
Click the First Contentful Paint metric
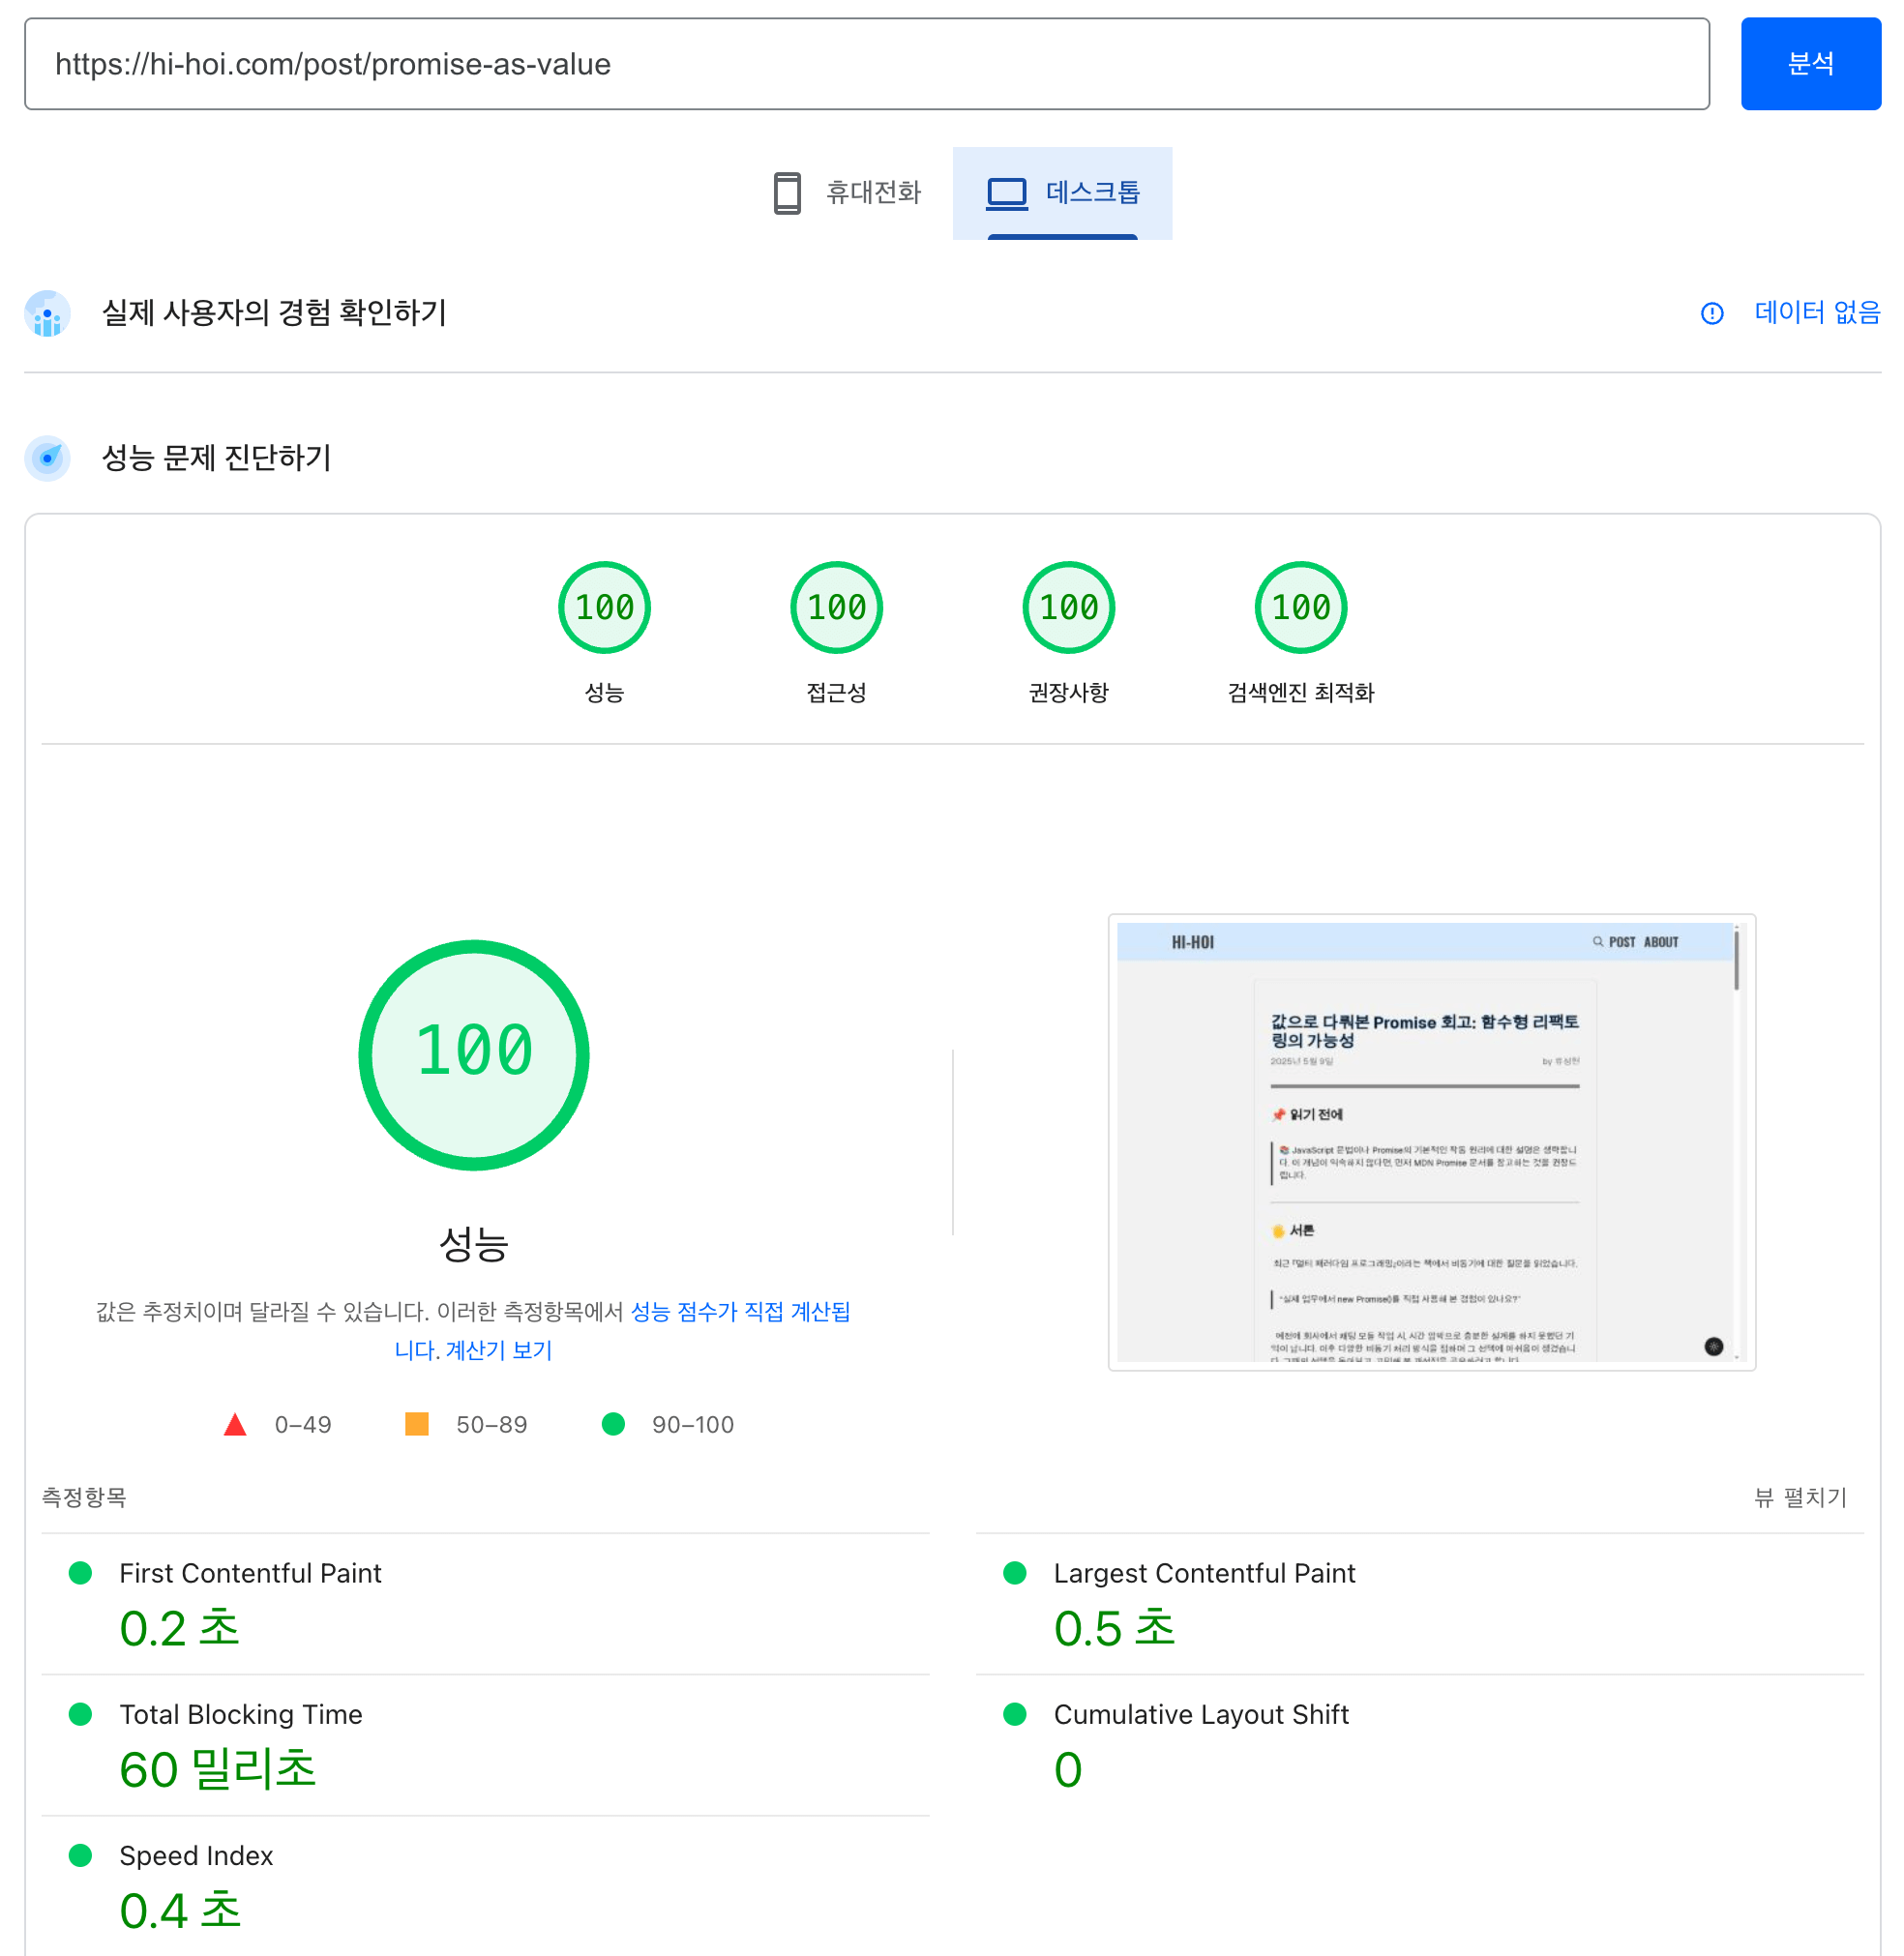pyautogui.click(x=250, y=1573)
